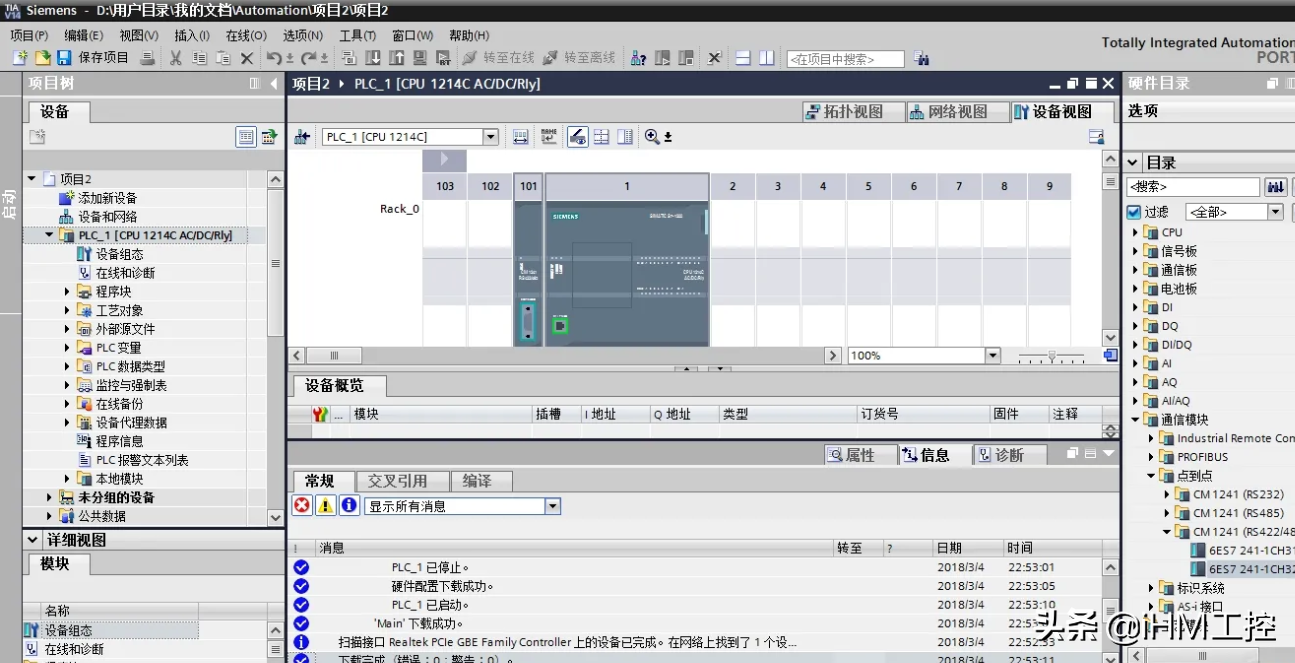
Task: Click the catalog search down binoculars icon
Action: 1275,187
